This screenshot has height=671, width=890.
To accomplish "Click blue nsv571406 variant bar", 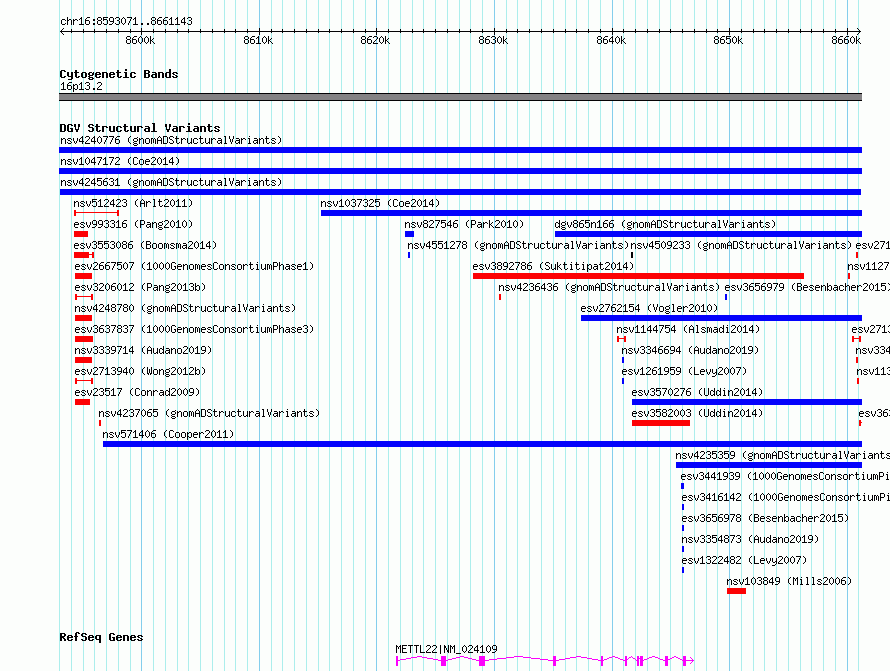I will [x=482, y=444].
